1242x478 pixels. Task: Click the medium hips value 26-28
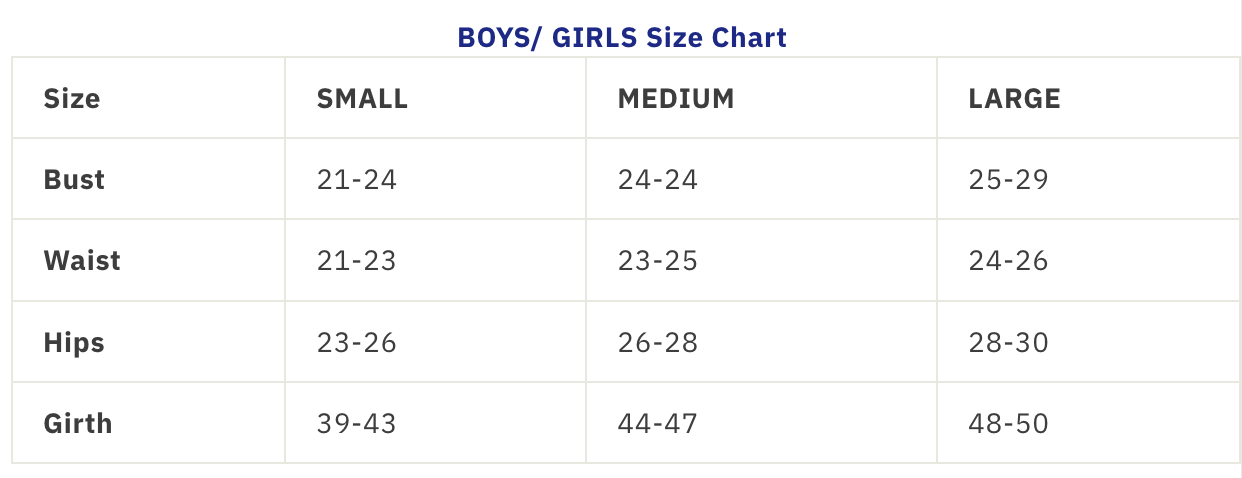658,343
